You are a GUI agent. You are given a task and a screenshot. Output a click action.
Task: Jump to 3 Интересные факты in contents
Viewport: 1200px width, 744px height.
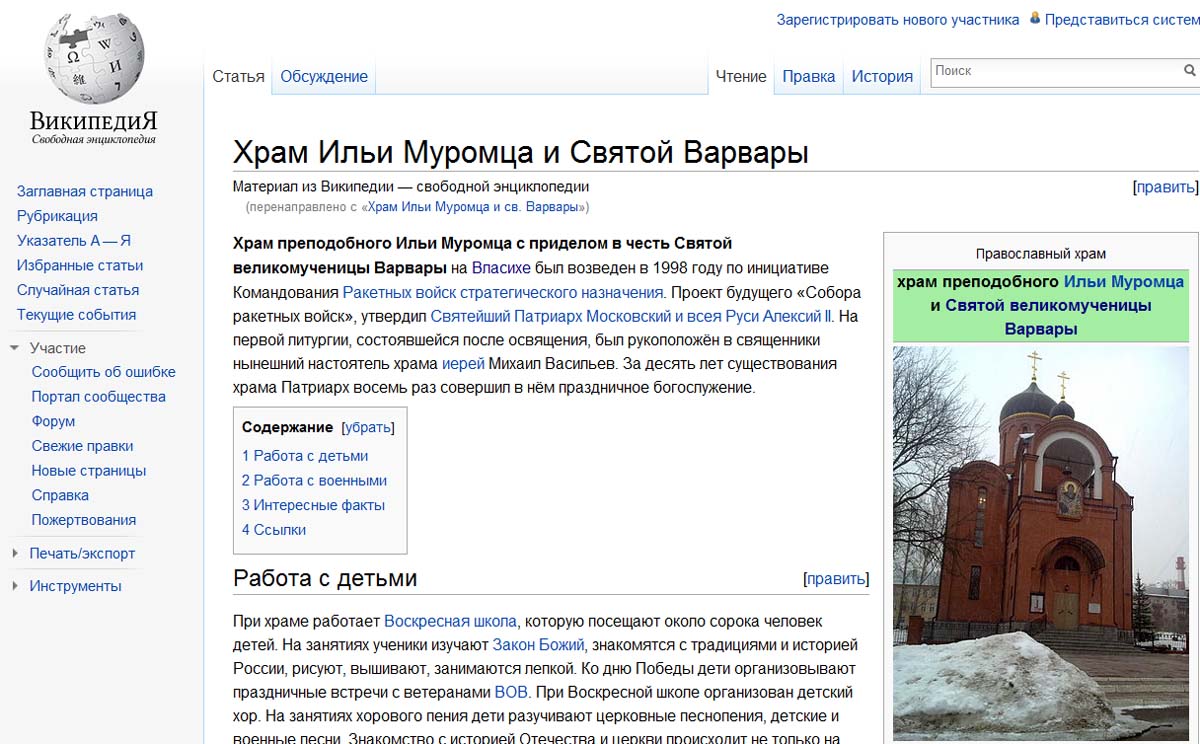313,506
